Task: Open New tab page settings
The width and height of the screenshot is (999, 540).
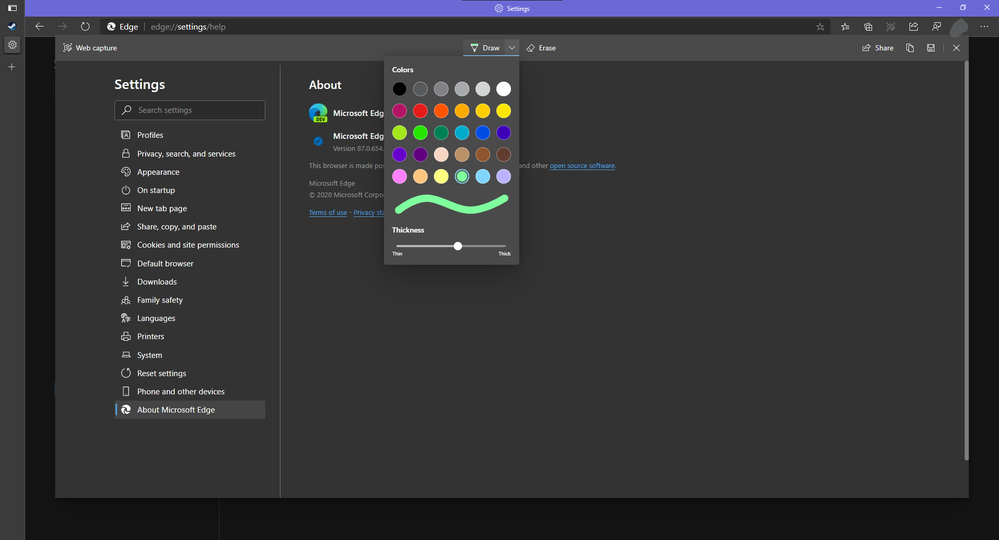Action: [x=190, y=208]
